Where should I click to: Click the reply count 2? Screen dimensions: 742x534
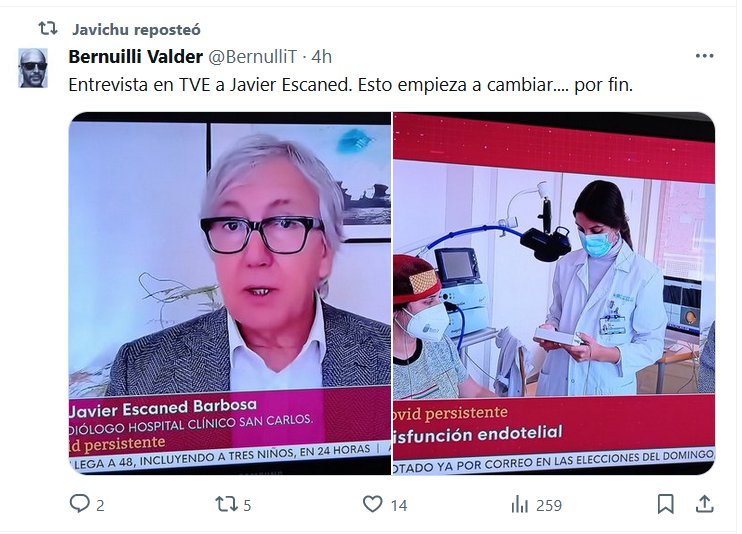point(100,506)
